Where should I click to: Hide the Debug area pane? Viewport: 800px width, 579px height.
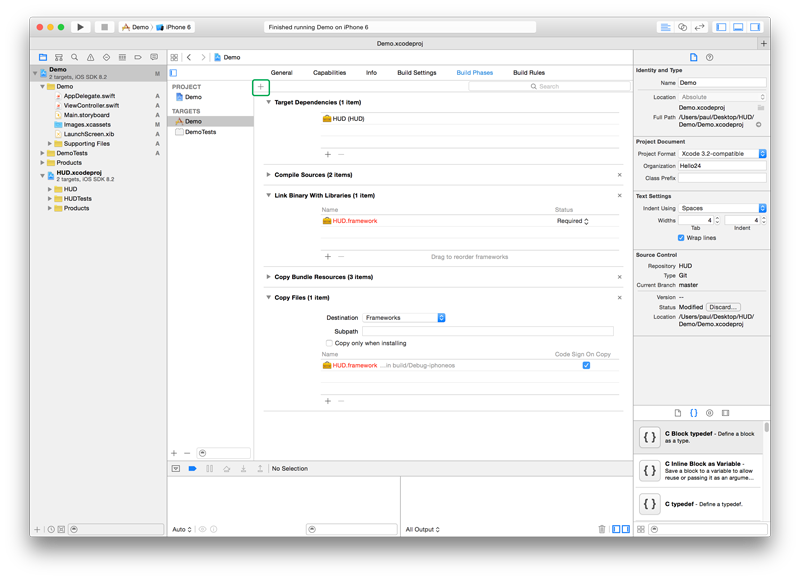738,27
